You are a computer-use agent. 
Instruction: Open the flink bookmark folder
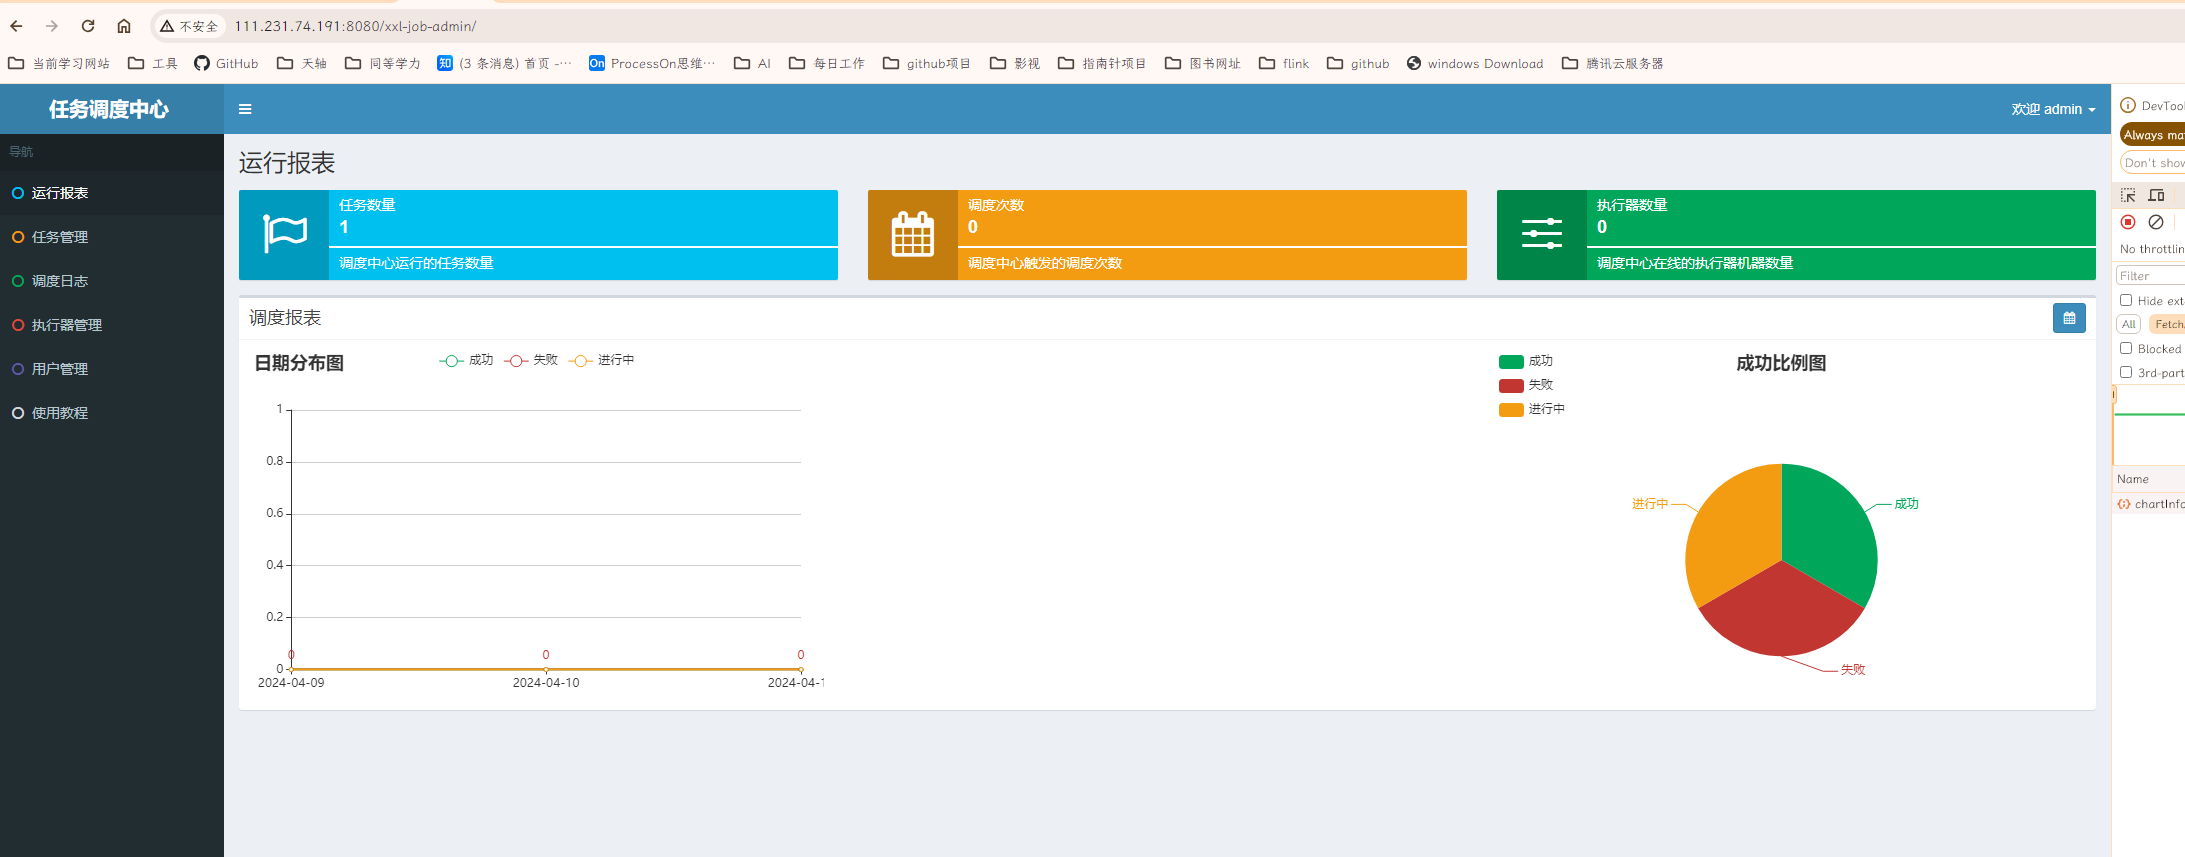point(1284,63)
